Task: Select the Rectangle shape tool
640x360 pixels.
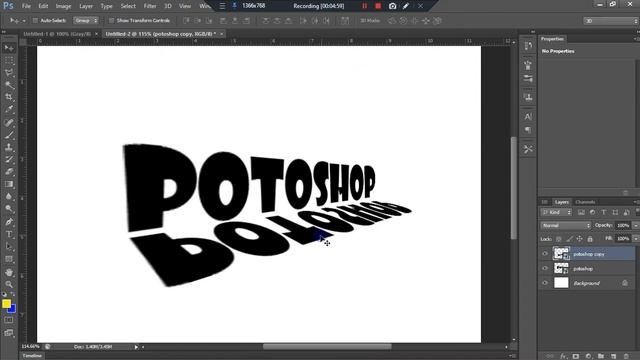Action: pos(9,259)
